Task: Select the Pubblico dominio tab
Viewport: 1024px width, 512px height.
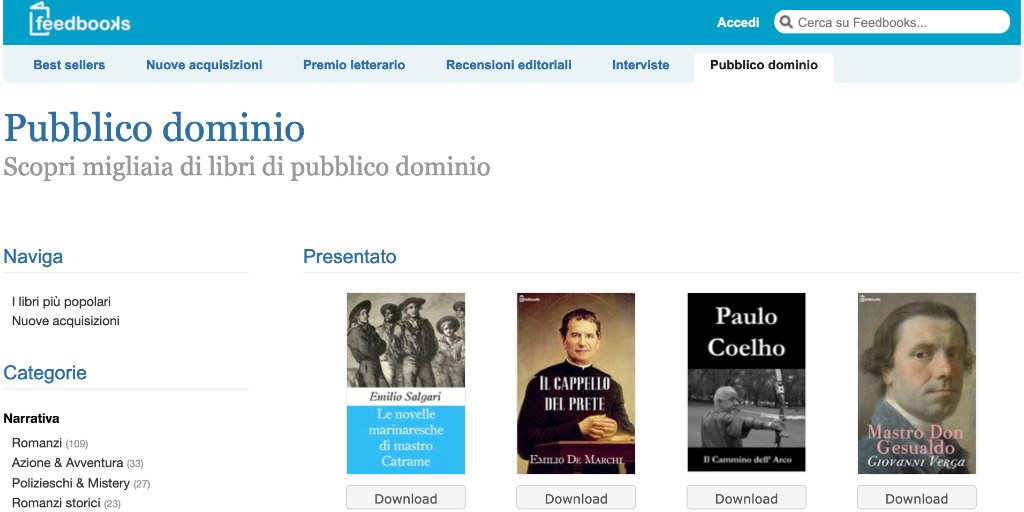Action: pyautogui.click(x=763, y=65)
